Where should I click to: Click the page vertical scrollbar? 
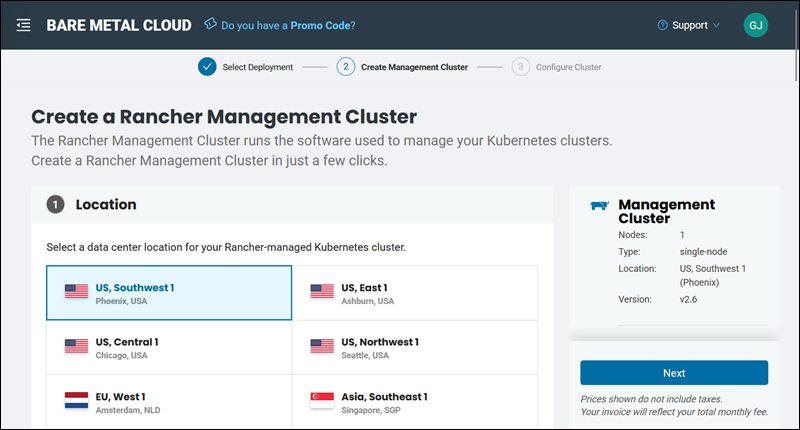tap(796, 45)
